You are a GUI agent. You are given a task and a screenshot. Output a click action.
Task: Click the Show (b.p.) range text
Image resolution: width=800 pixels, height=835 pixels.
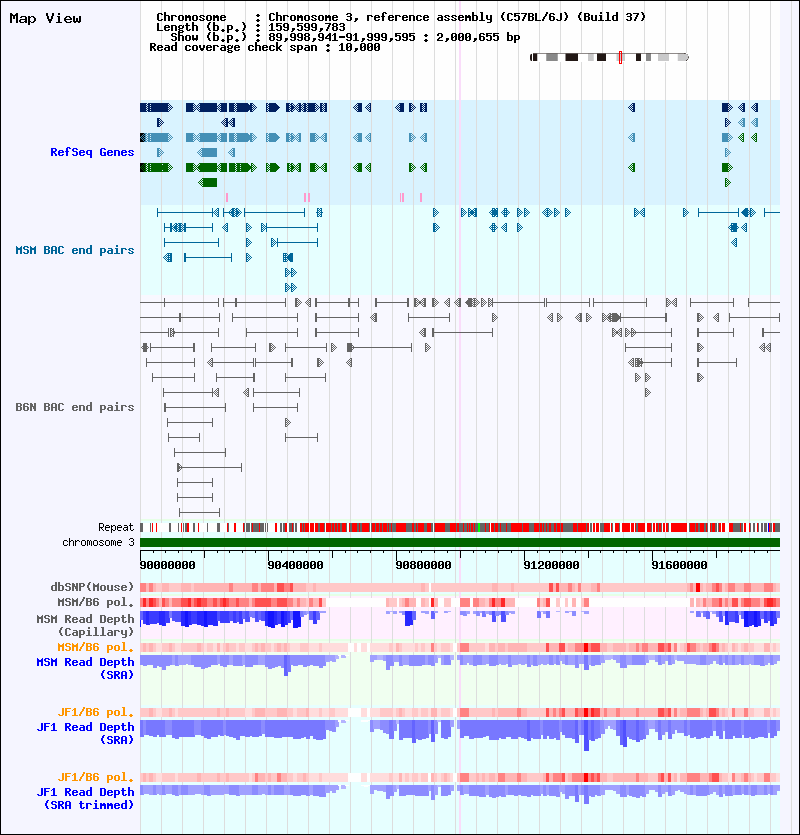(345, 37)
